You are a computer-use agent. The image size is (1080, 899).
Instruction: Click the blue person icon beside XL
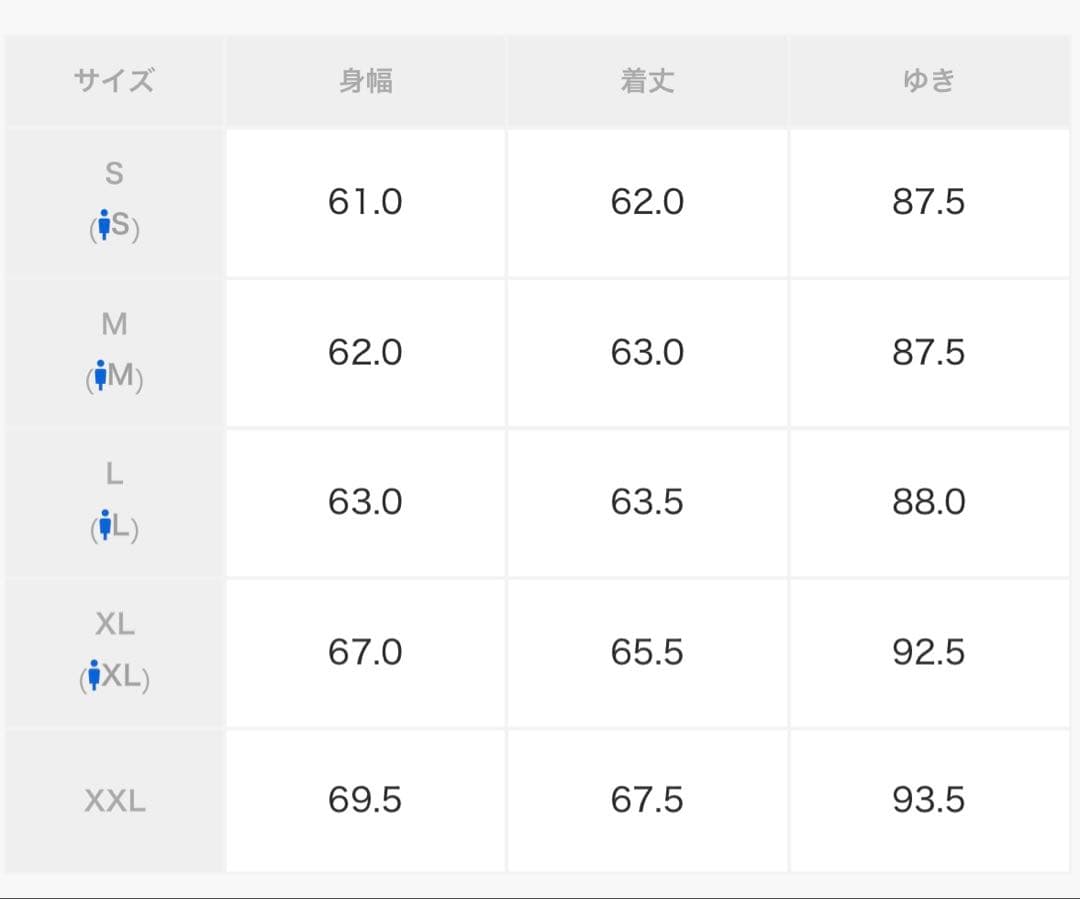pyautogui.click(x=94, y=676)
